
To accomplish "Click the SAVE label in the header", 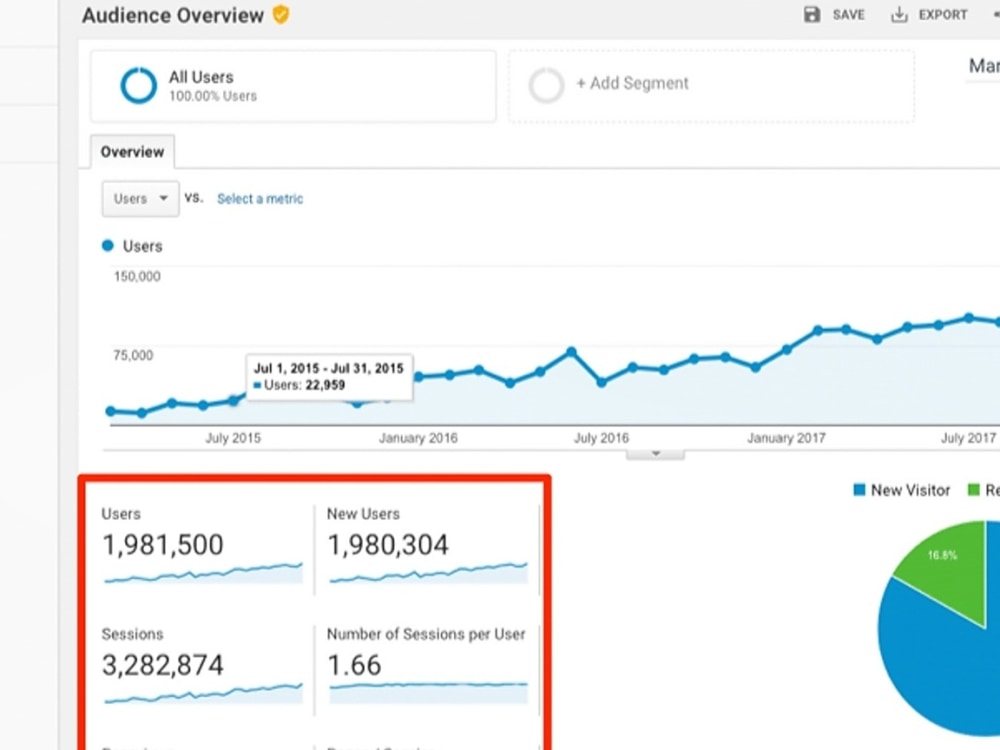I will click(848, 15).
